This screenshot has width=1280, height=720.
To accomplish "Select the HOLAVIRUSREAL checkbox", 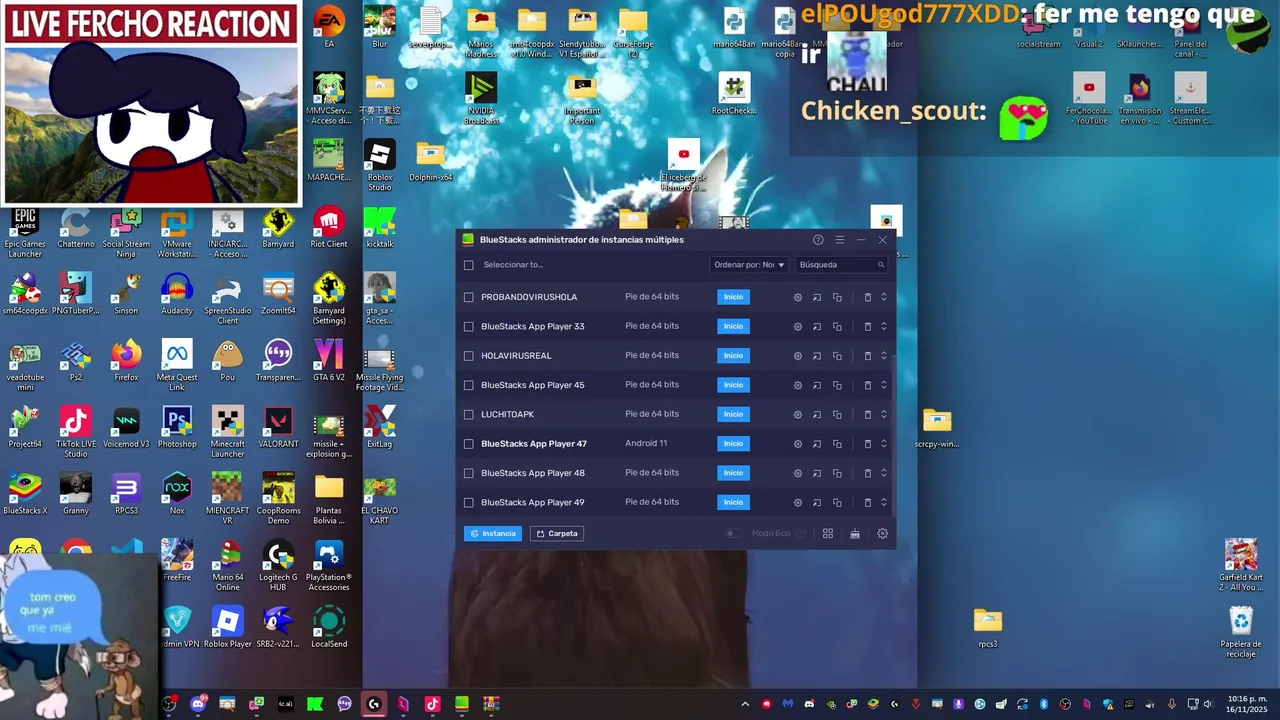I will (469, 356).
